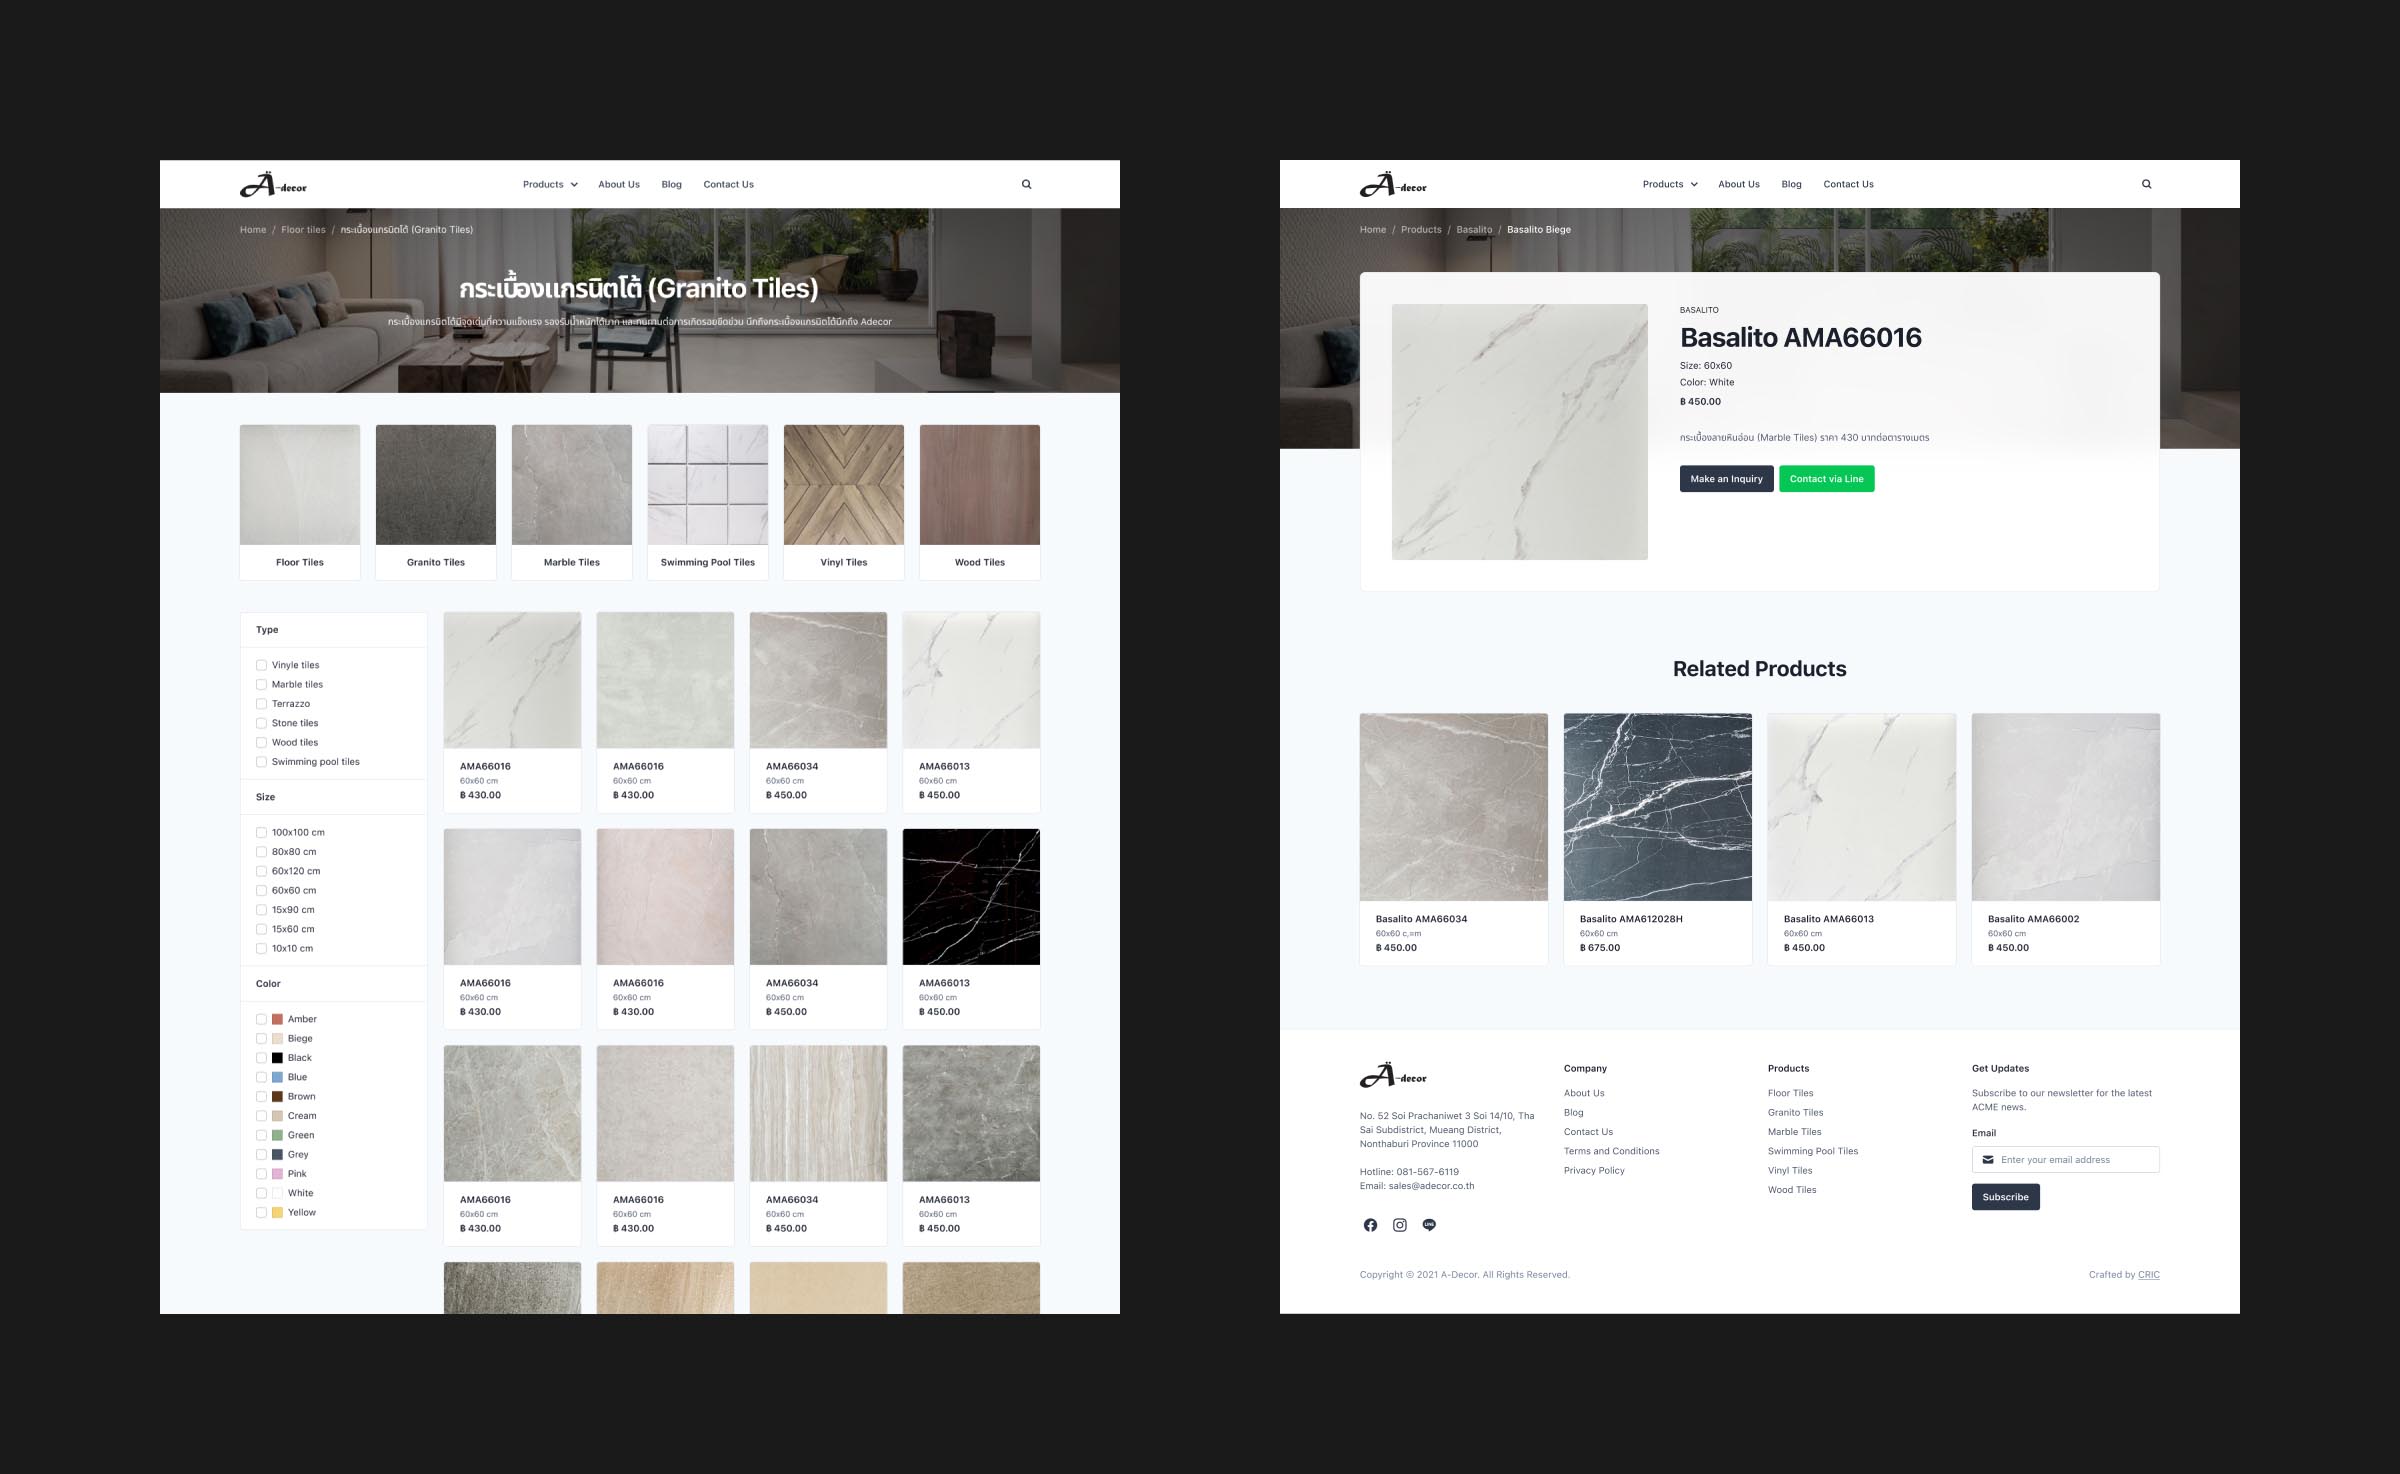Click search icon on Basalito product page

[2146, 184]
